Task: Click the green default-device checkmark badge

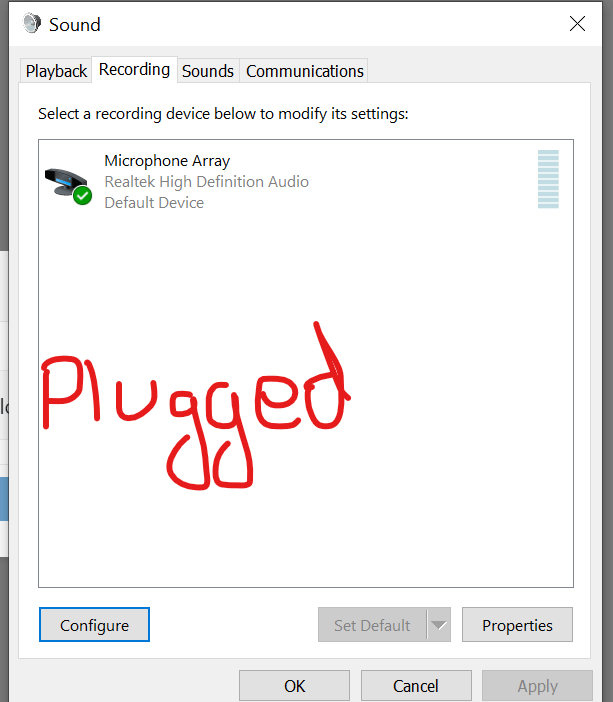Action: pos(83,196)
